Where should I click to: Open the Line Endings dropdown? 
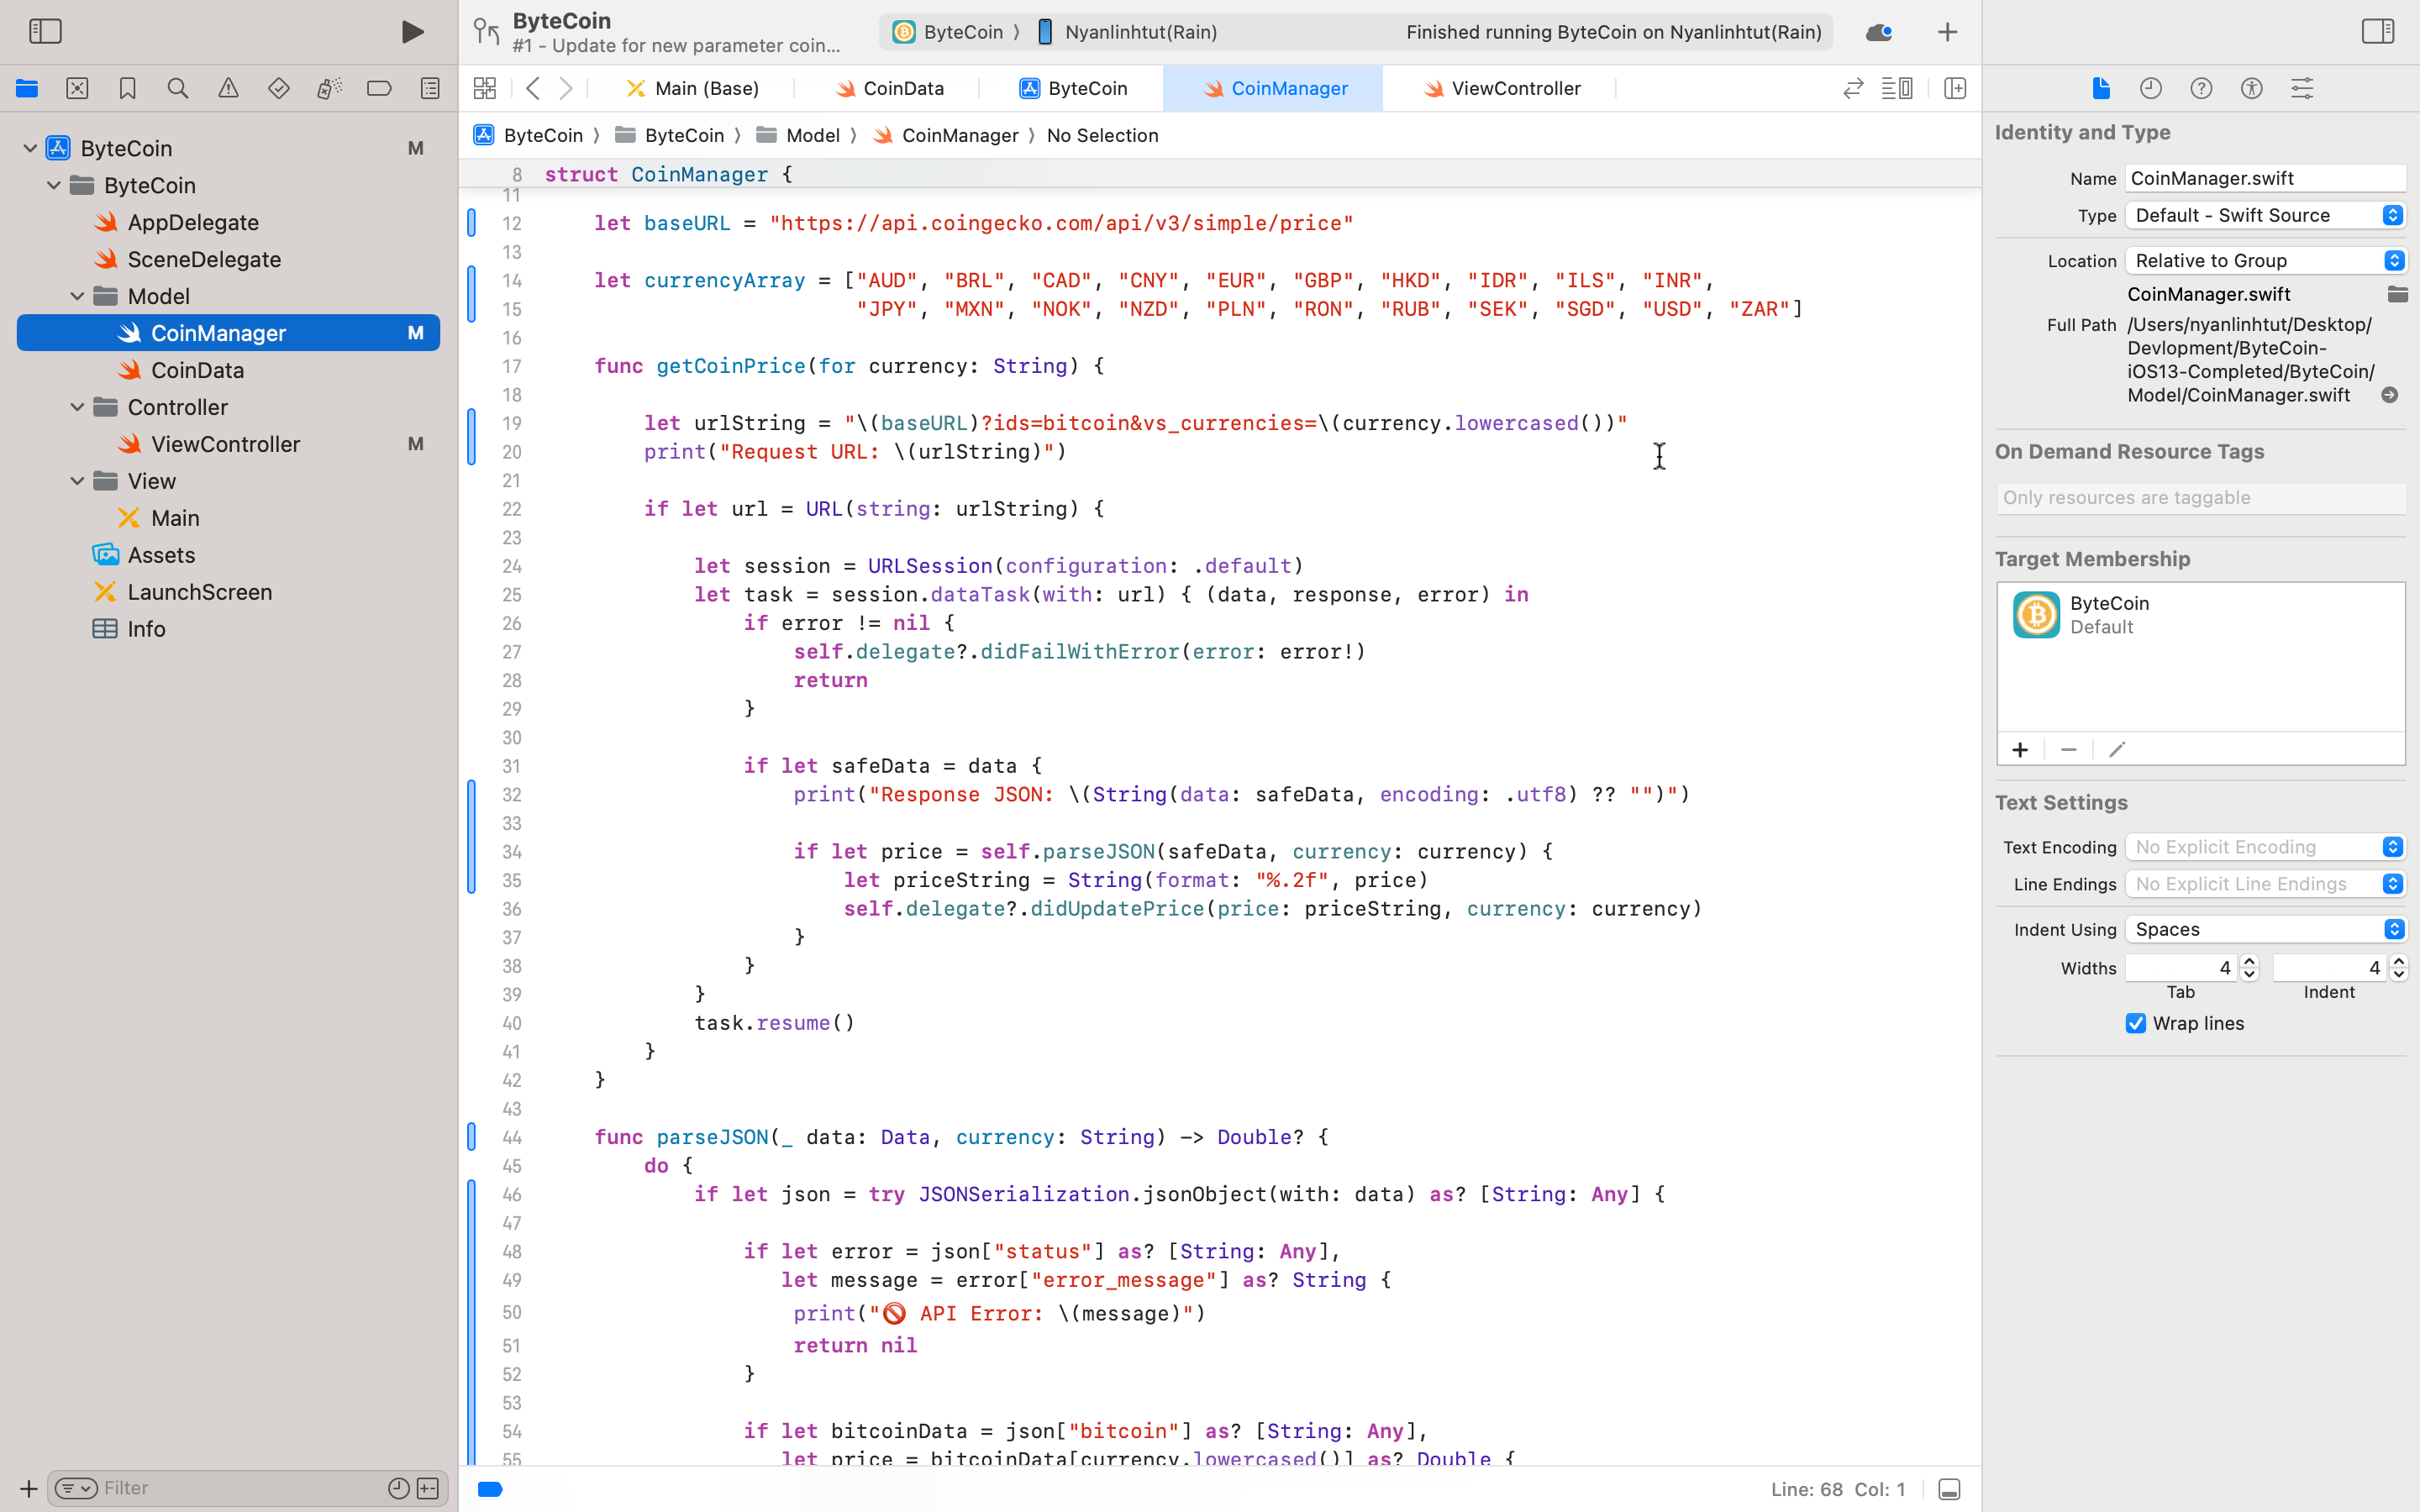tap(2265, 884)
